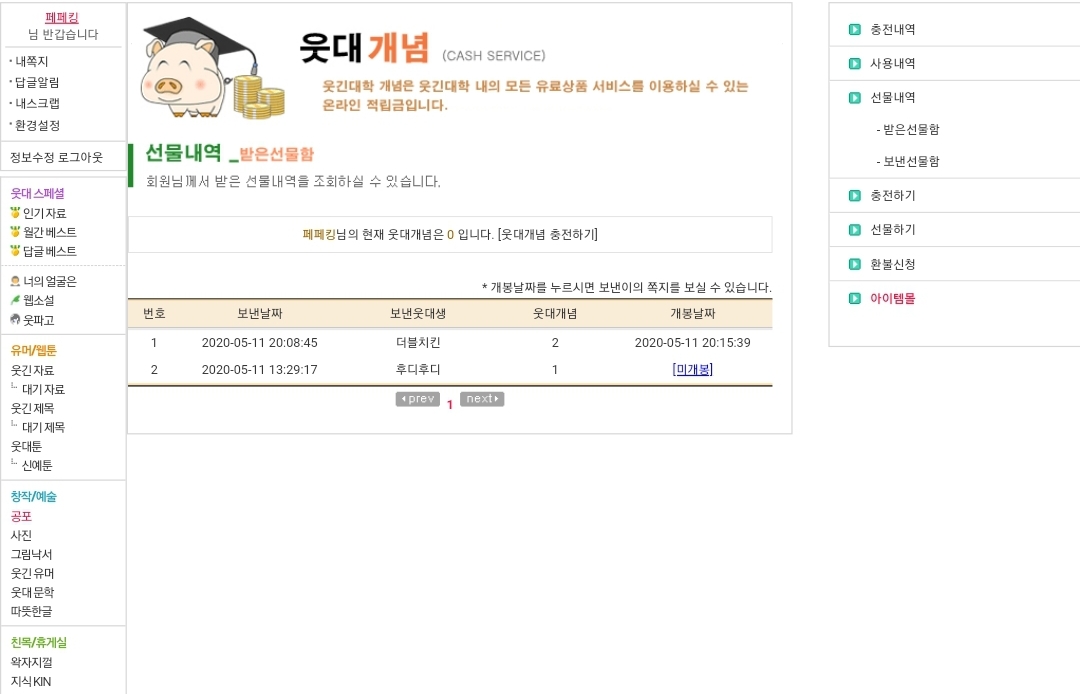Click the green arrow icon beside 환불신청
This screenshot has height=694, width=1080.
(x=855, y=264)
